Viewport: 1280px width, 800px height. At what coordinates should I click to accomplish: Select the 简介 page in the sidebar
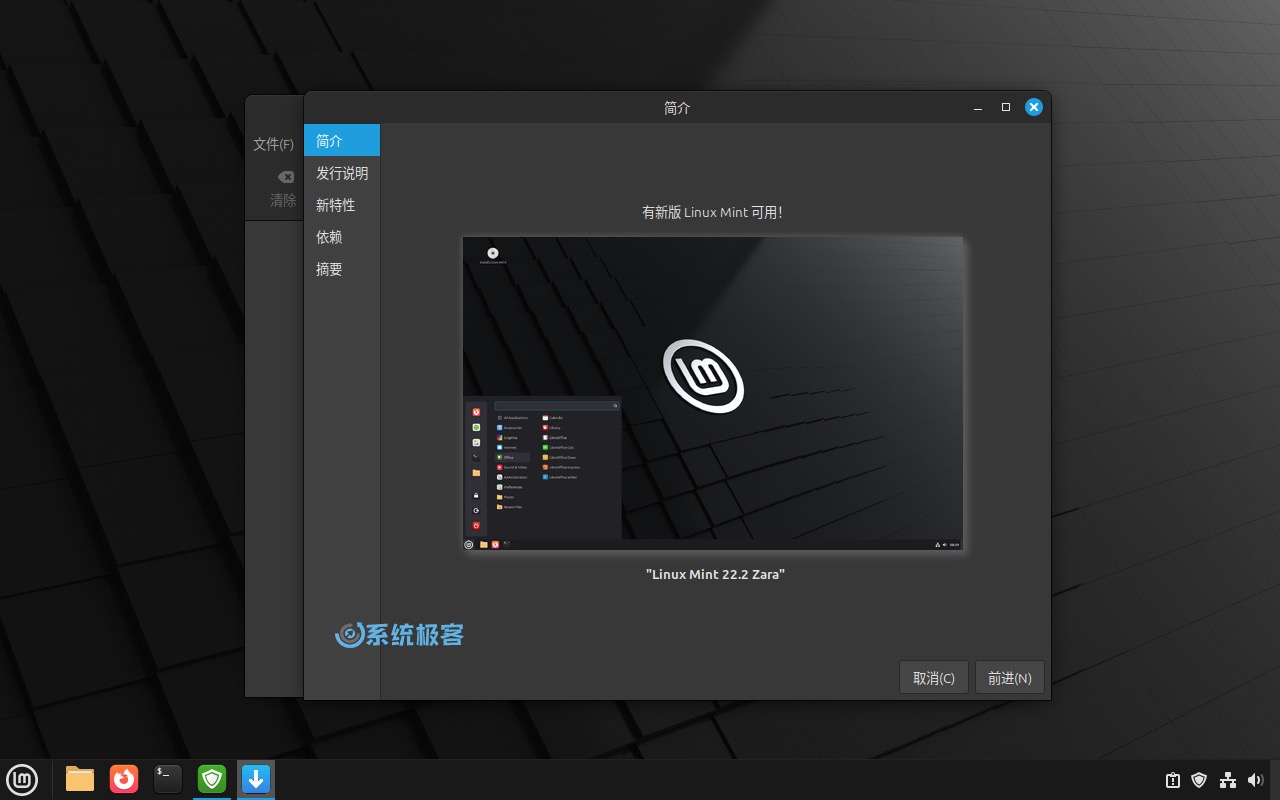342,141
